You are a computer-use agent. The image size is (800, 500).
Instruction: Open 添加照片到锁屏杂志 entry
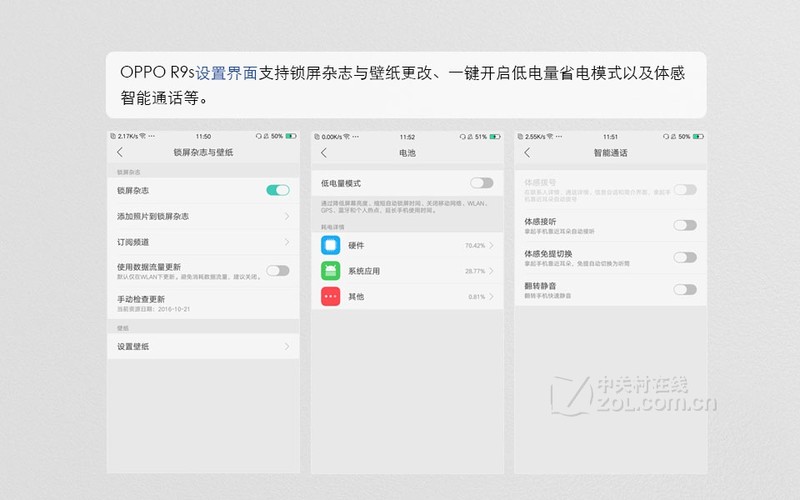pyautogui.click(x=203, y=216)
